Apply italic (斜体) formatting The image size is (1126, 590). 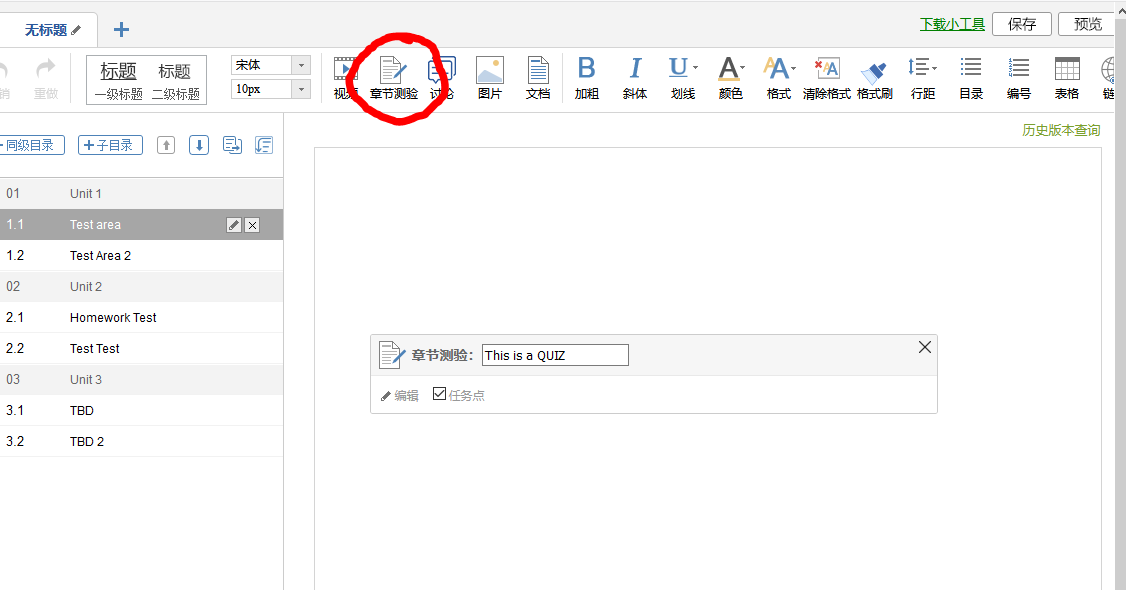pyautogui.click(x=634, y=78)
